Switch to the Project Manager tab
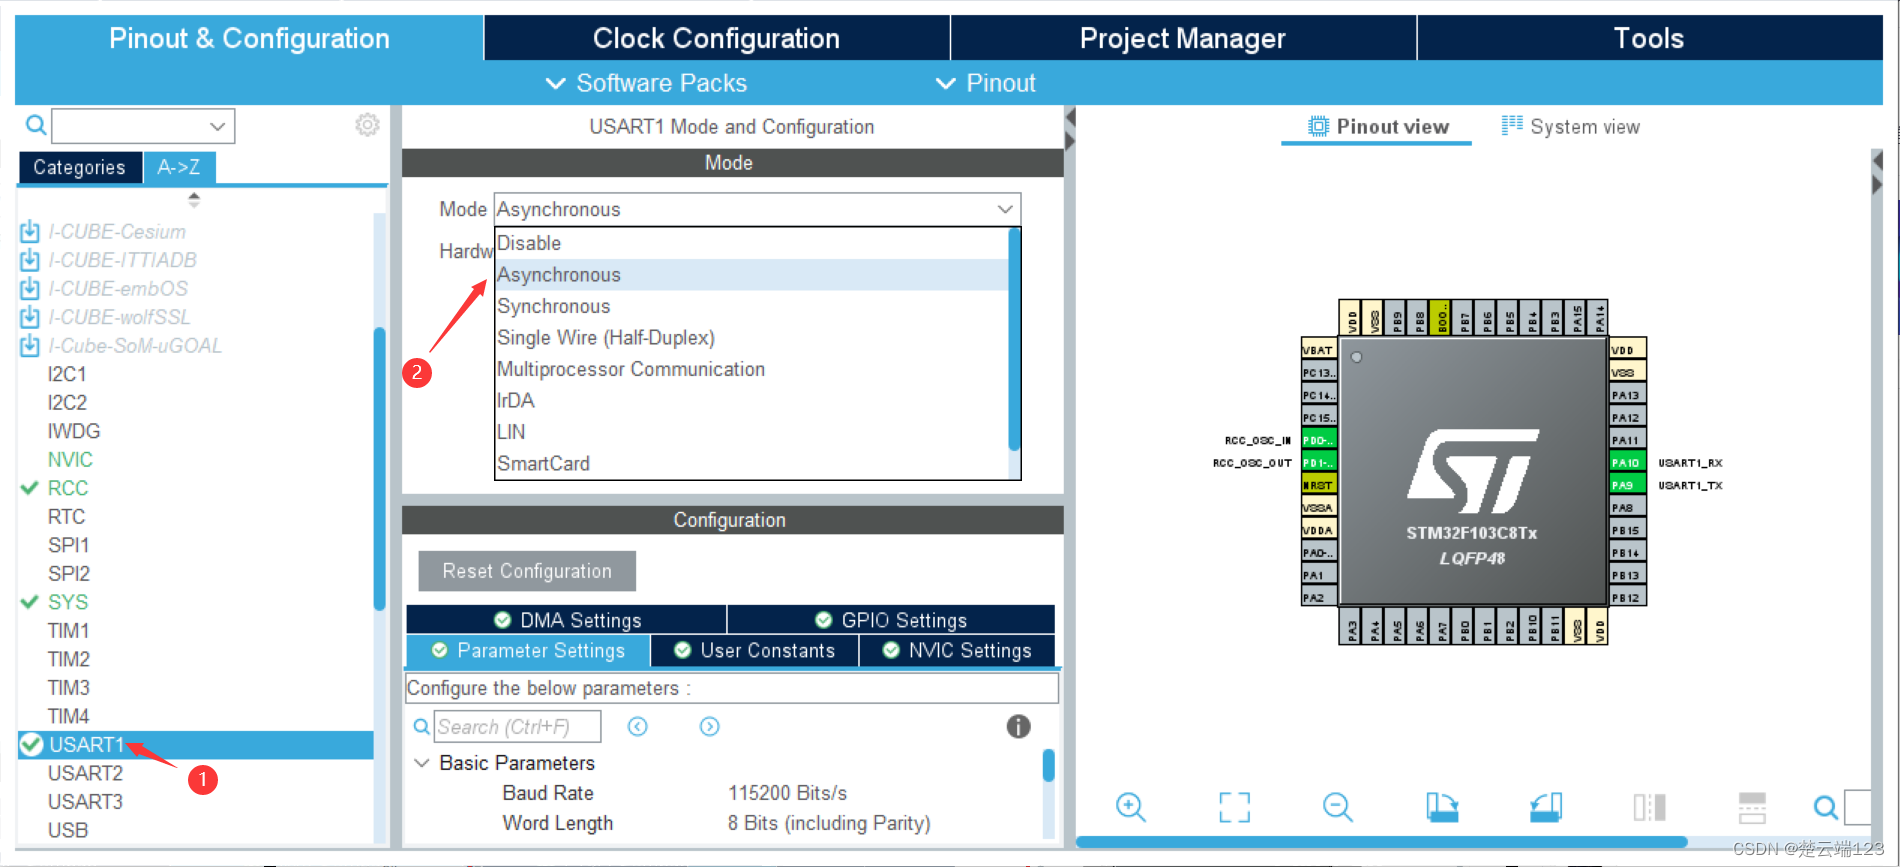Image resolution: width=1900 pixels, height=867 pixels. 1183,38
